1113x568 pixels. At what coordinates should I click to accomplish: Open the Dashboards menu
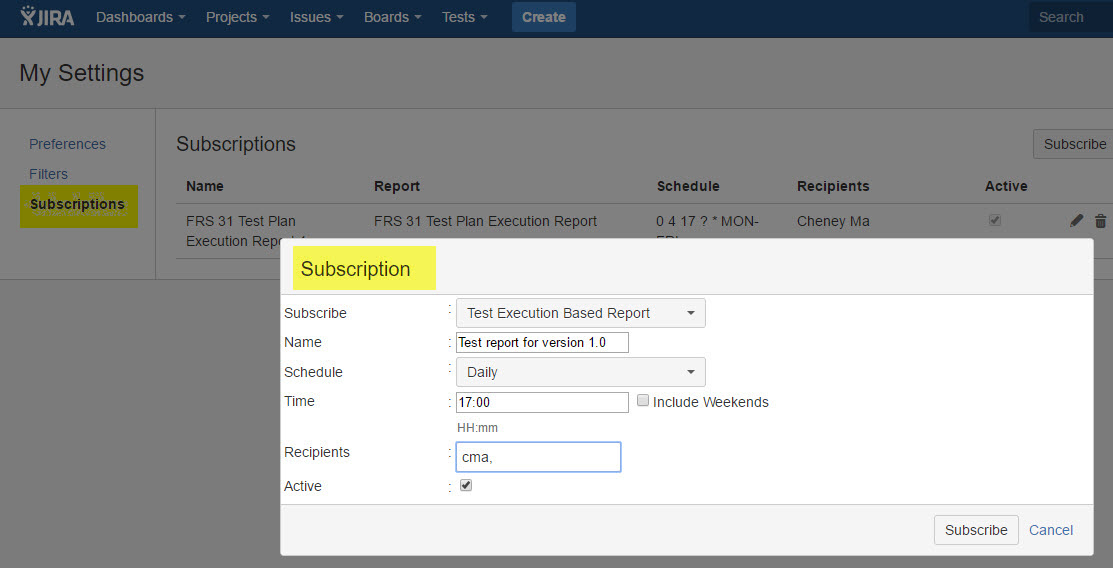pos(140,17)
